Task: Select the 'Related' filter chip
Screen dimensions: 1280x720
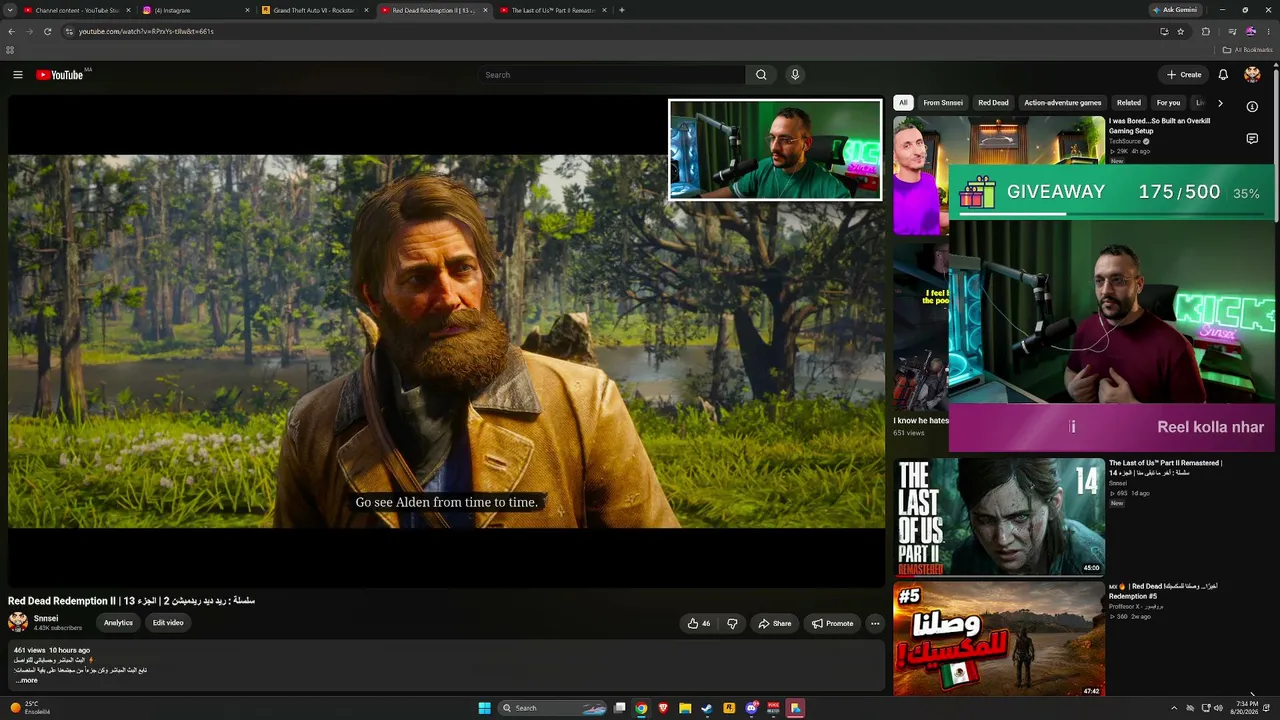Action: [1129, 103]
